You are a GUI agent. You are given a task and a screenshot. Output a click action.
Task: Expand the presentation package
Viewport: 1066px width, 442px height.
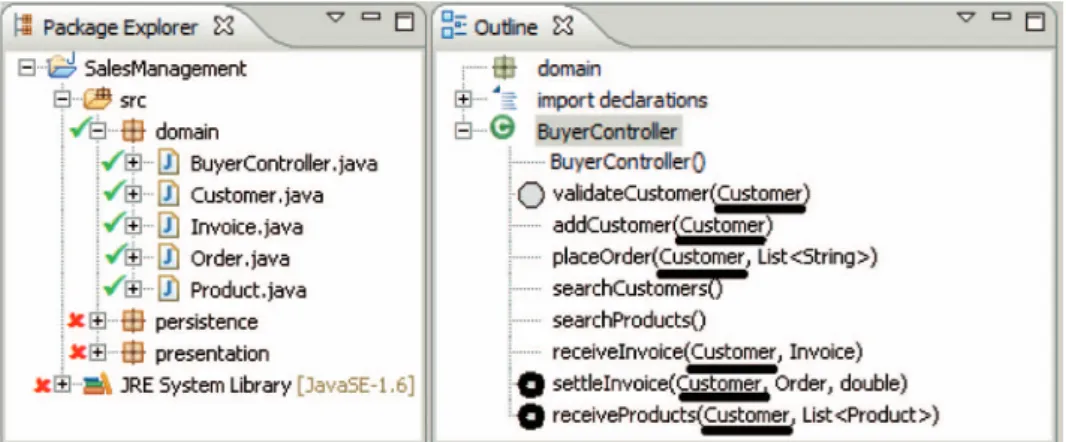98,354
